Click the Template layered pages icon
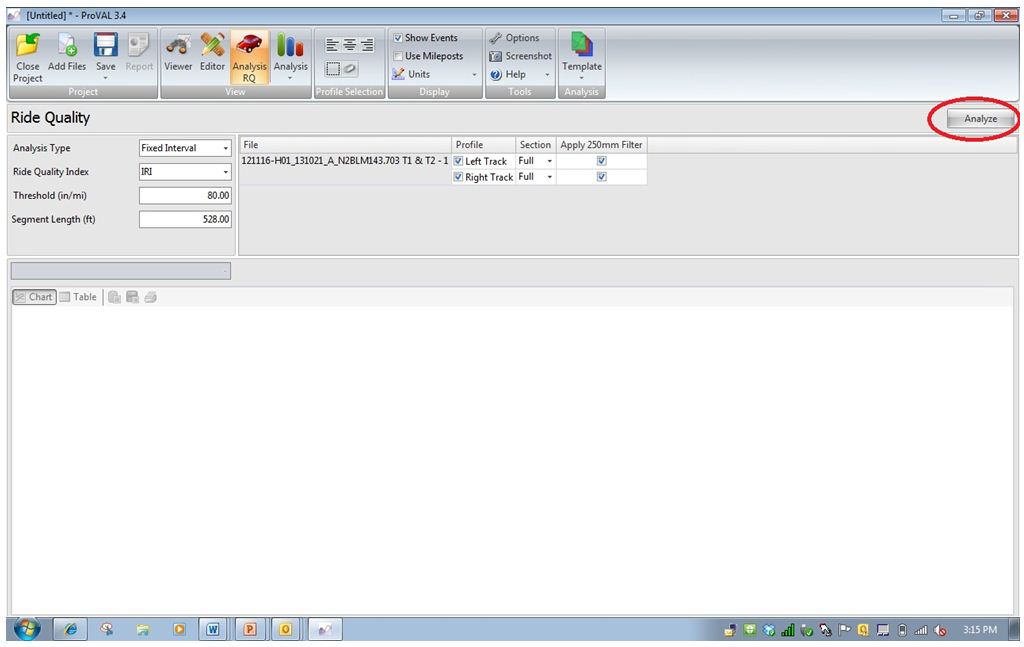 [582, 45]
